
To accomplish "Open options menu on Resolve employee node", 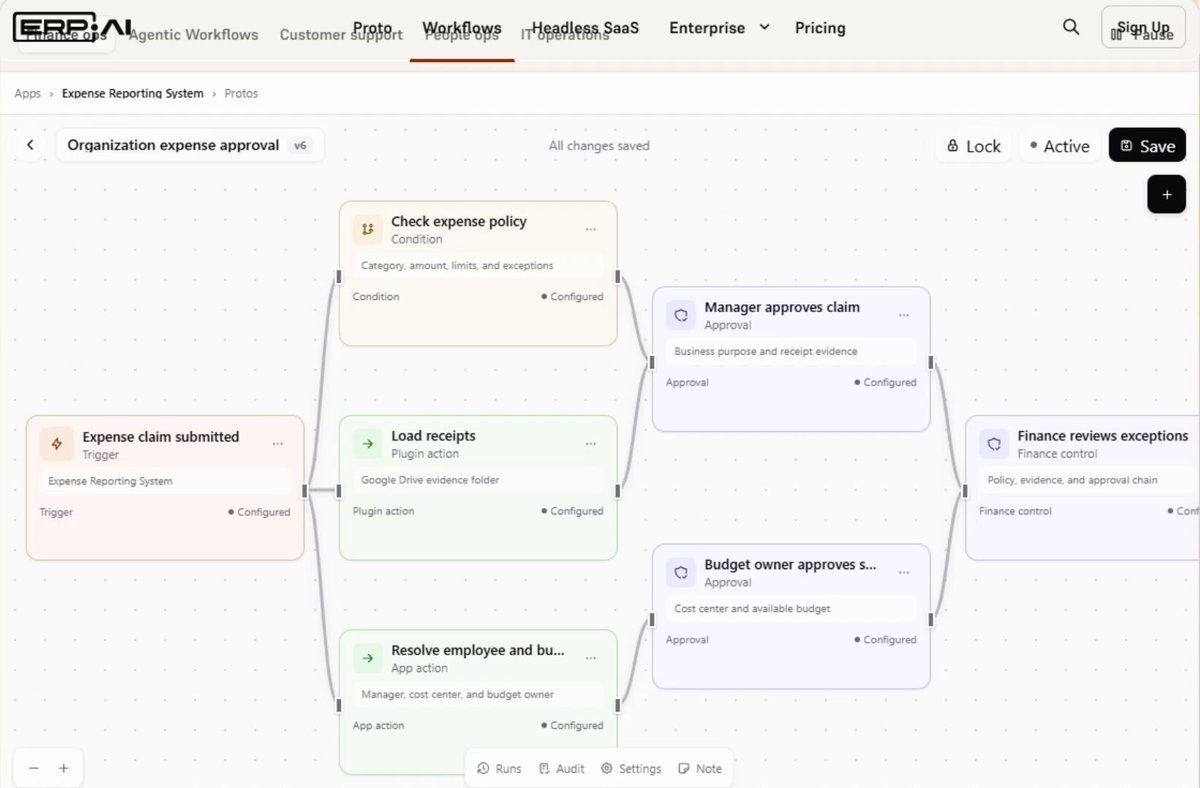I will pyautogui.click(x=591, y=658).
